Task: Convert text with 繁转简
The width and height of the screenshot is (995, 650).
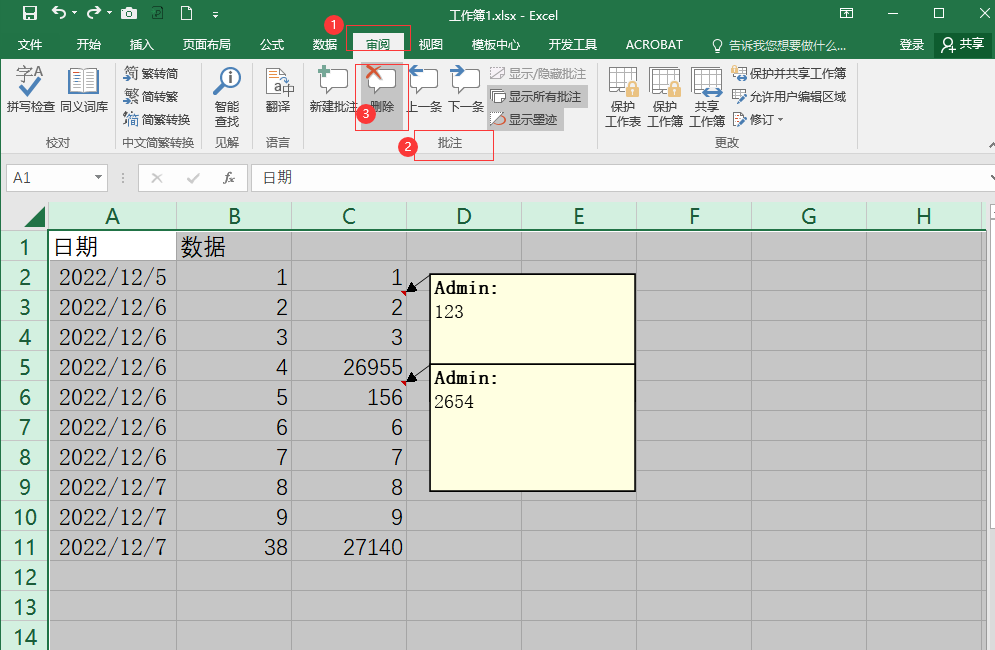Action: tap(151, 73)
